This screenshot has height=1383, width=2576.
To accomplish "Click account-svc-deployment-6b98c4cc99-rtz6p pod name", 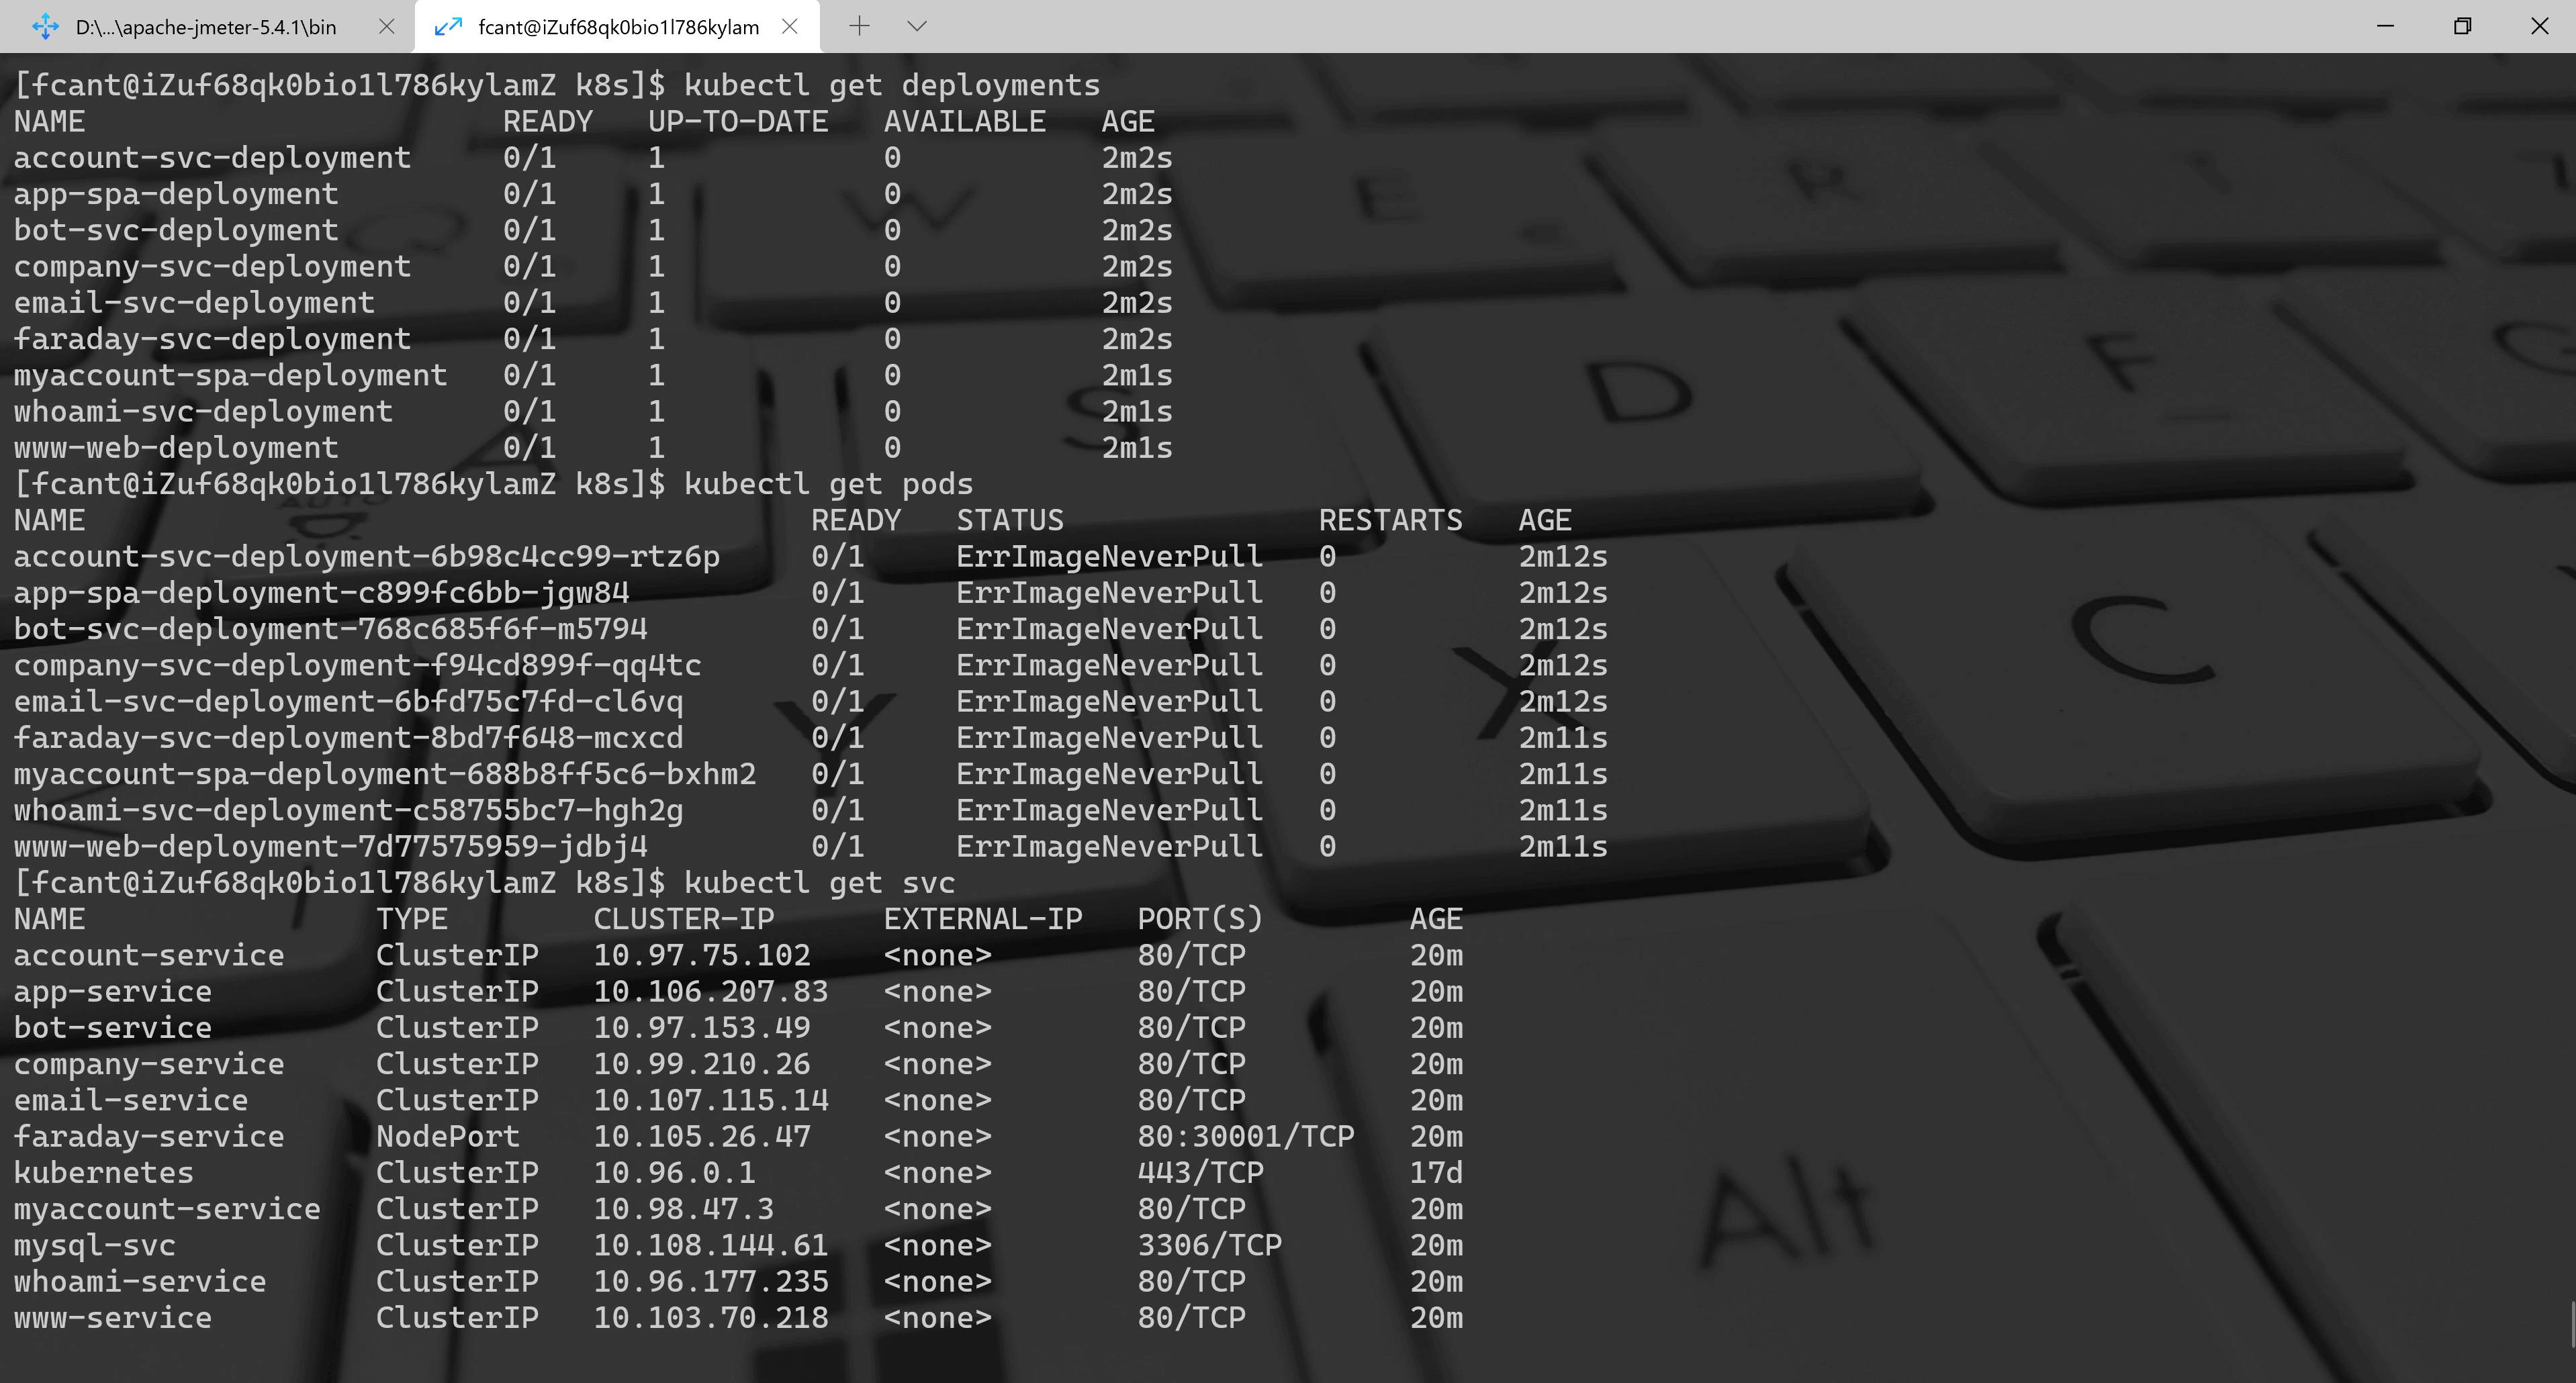I will point(366,557).
